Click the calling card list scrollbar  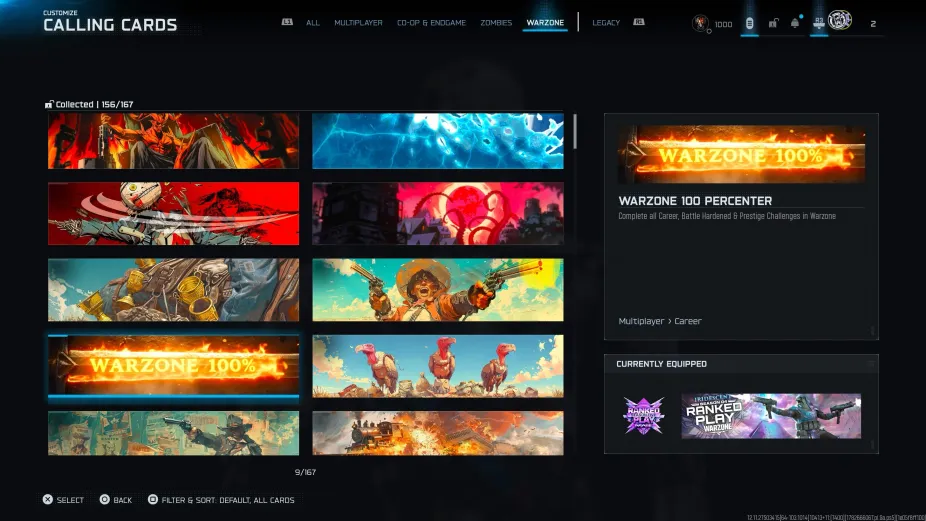(575, 131)
